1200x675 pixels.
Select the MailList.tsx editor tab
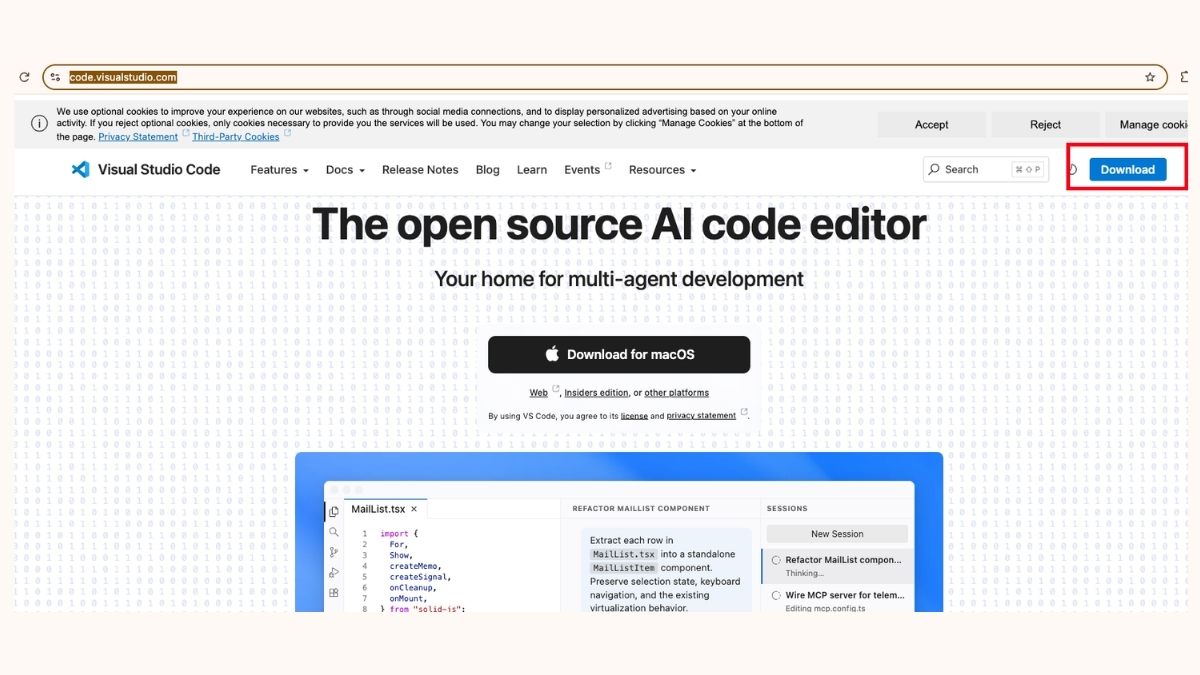385,509
